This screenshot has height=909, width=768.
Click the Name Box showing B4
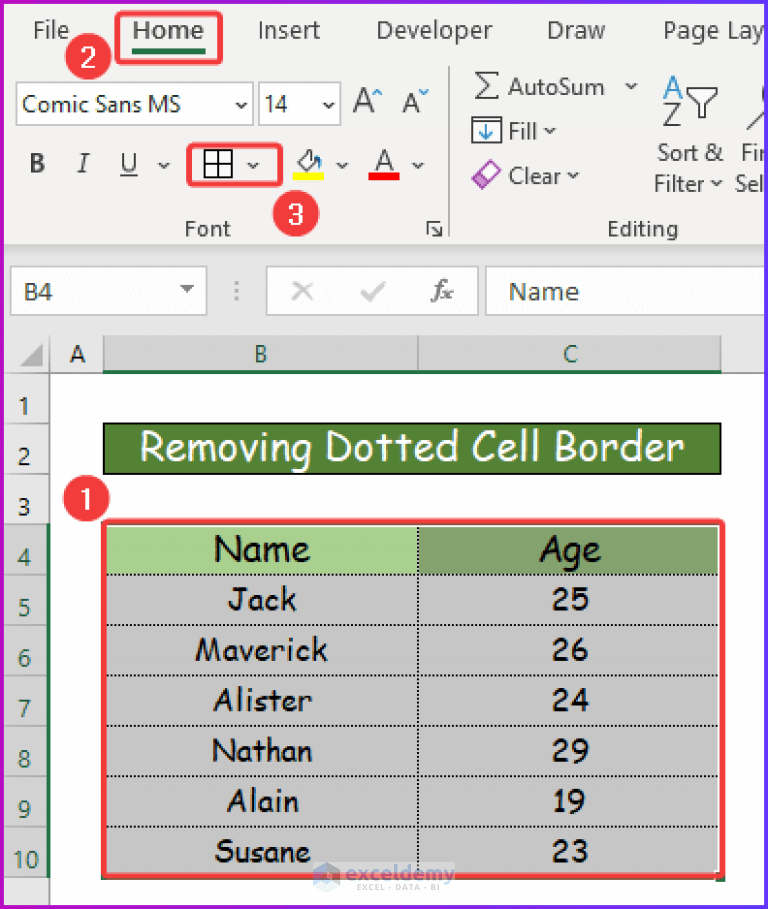(100, 291)
